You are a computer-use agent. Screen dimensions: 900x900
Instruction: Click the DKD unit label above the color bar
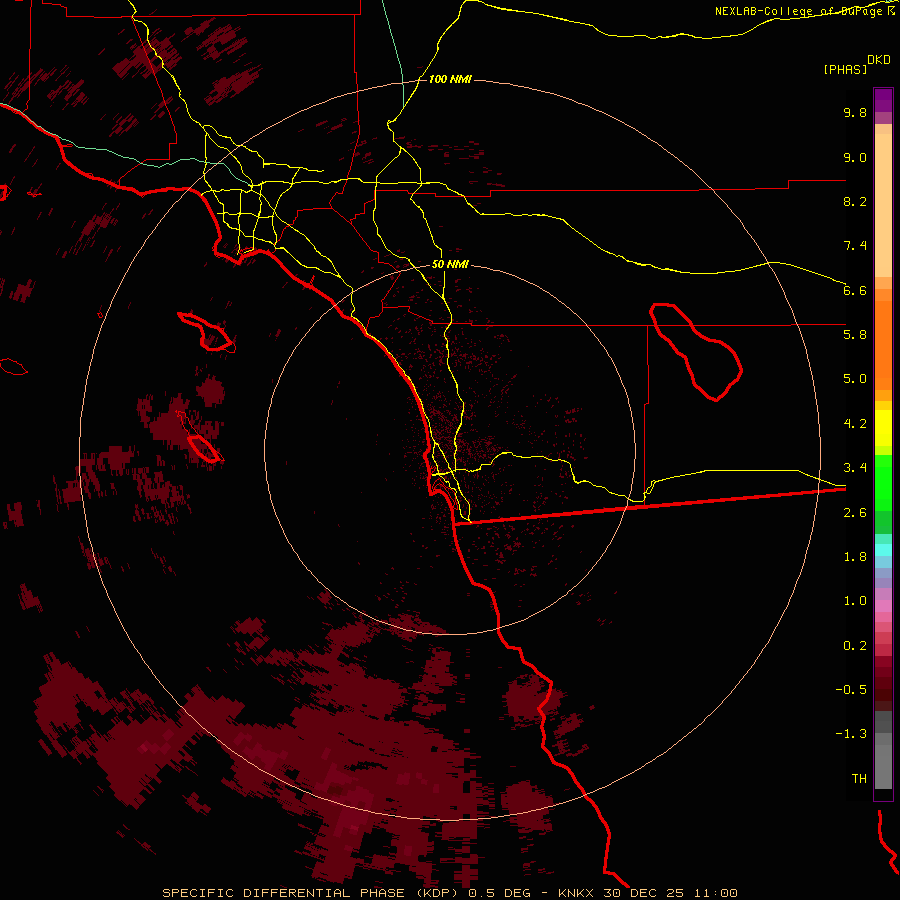(x=879, y=60)
